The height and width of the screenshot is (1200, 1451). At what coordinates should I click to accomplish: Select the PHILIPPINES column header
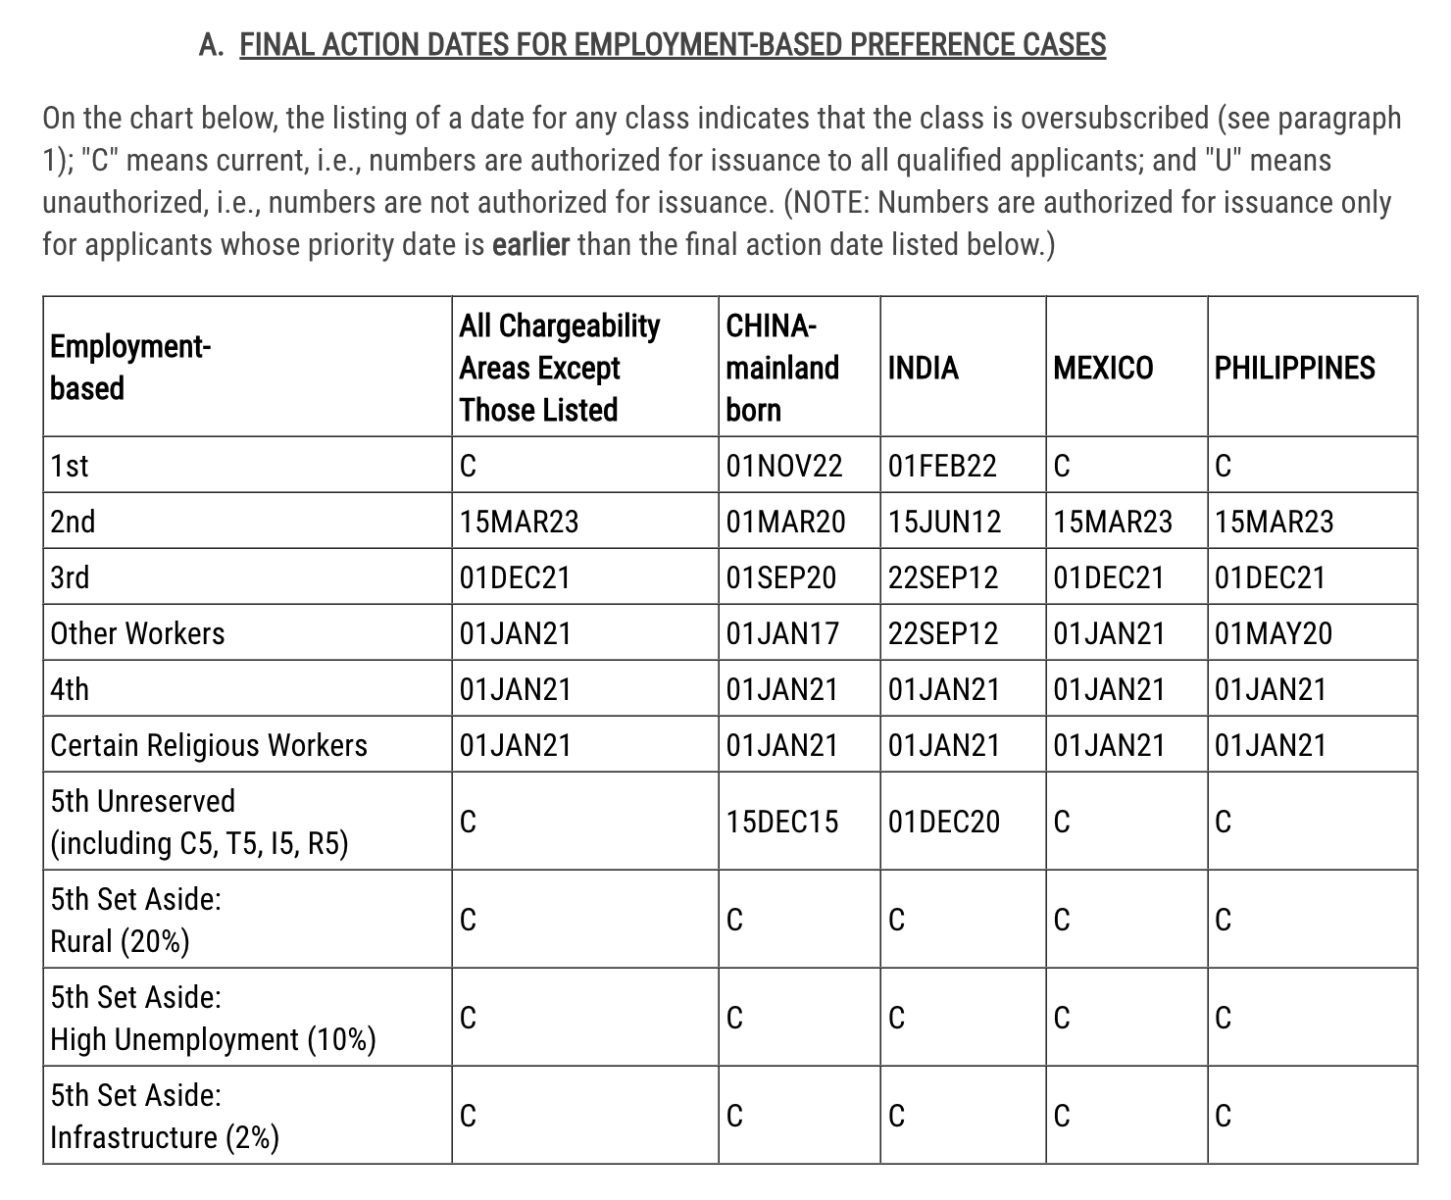tap(1295, 368)
